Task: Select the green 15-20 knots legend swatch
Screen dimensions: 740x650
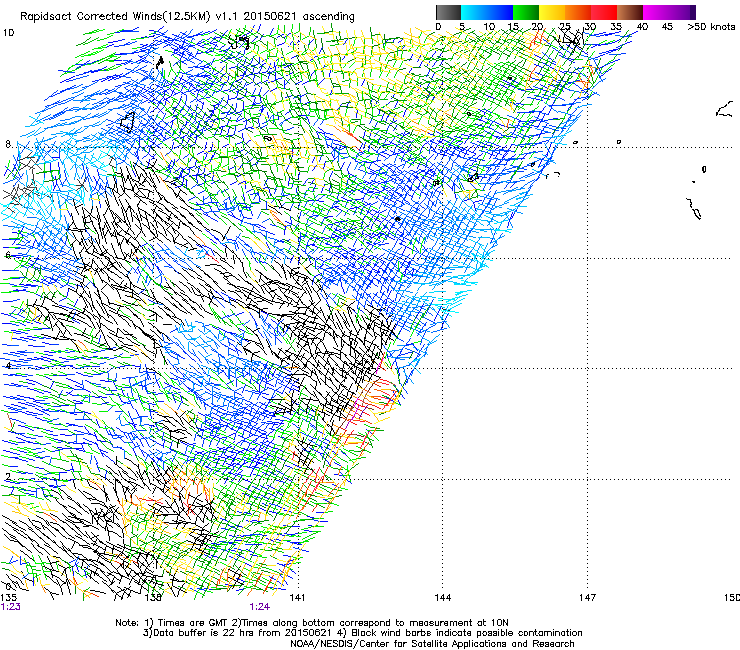Action: 526,12
